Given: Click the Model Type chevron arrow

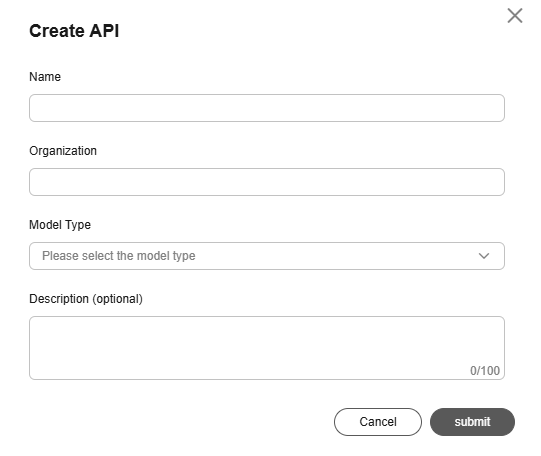Looking at the screenshot, I should (484, 256).
